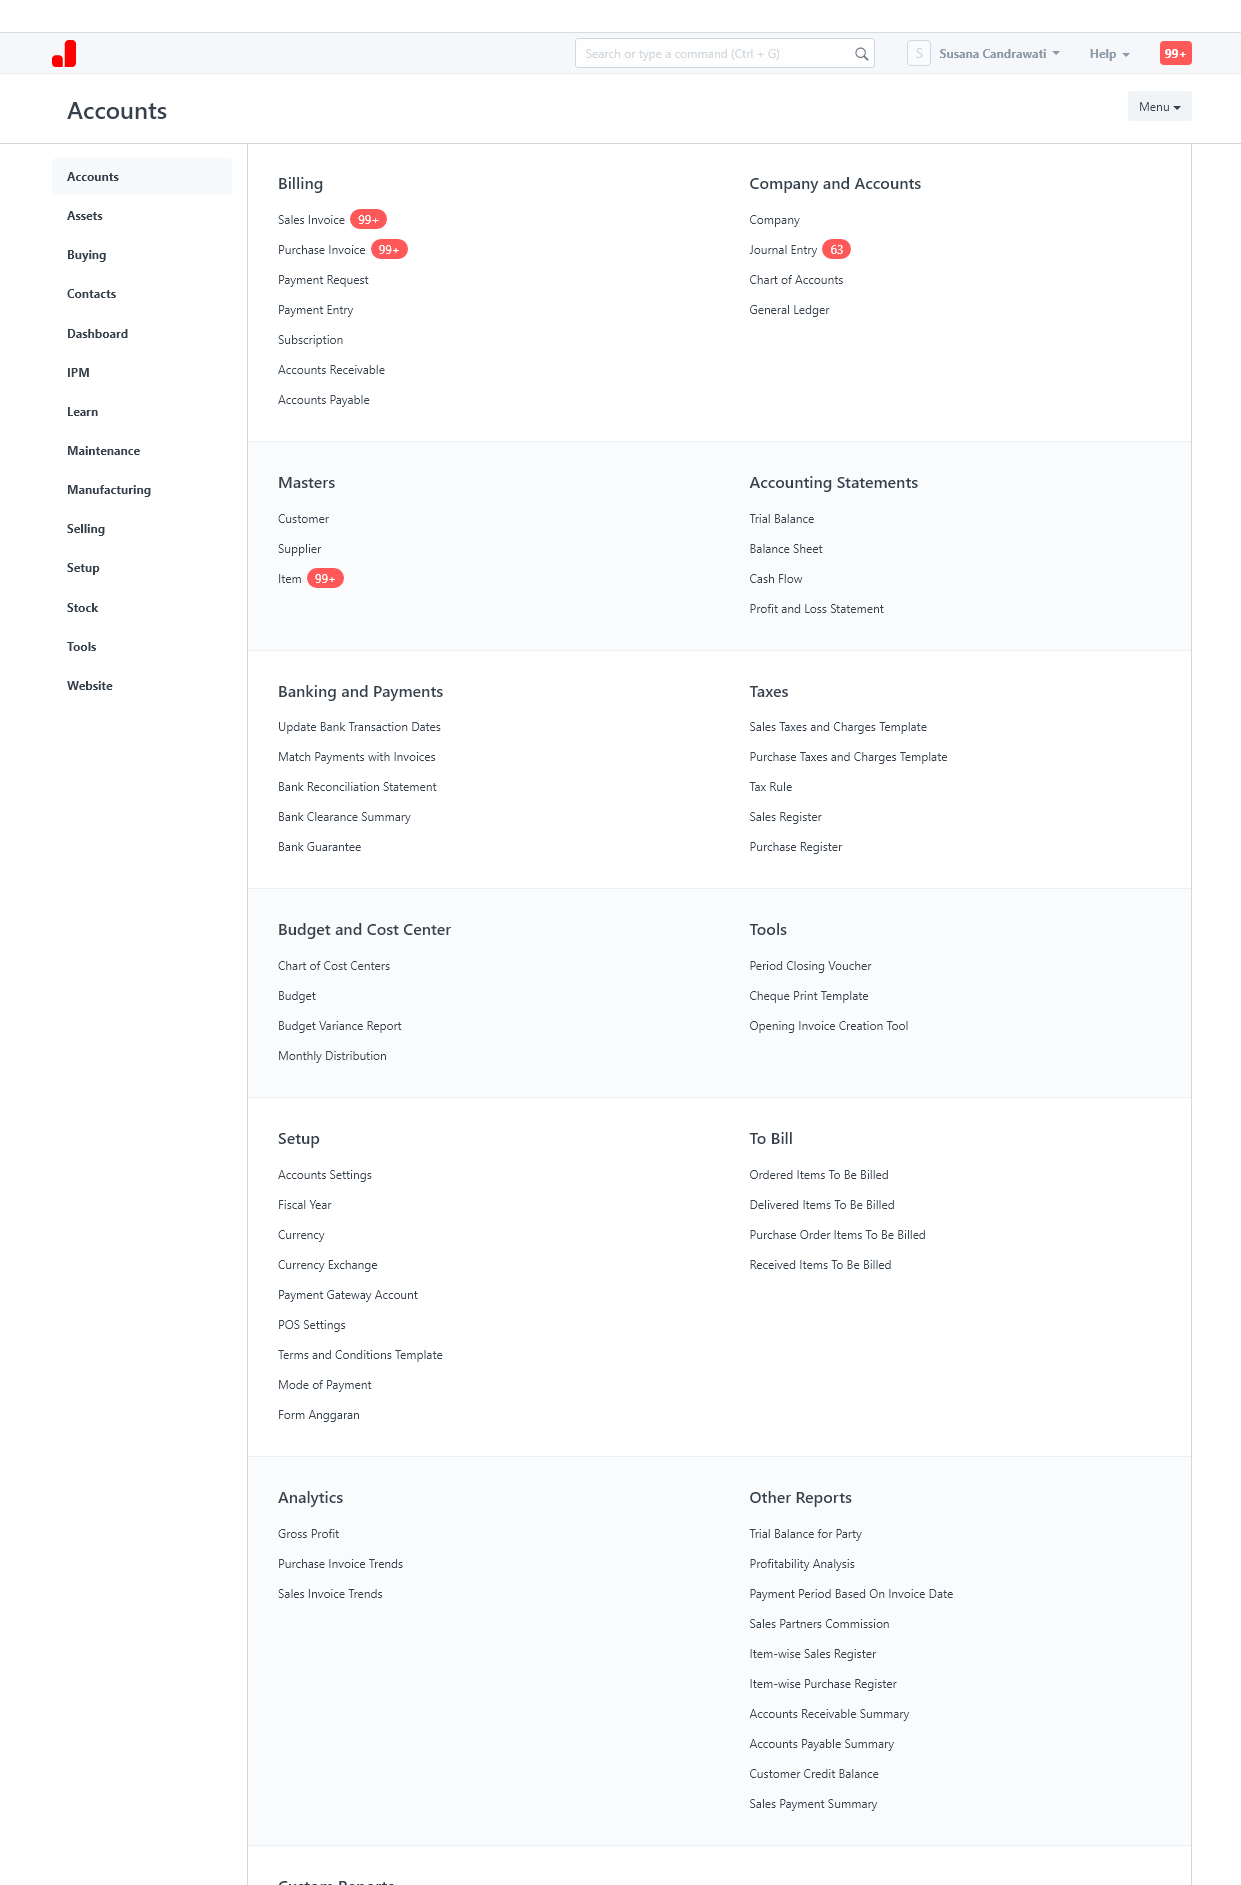This screenshot has height=1885, width=1241.
Task: Click the red app logo icon
Action: click(64, 54)
